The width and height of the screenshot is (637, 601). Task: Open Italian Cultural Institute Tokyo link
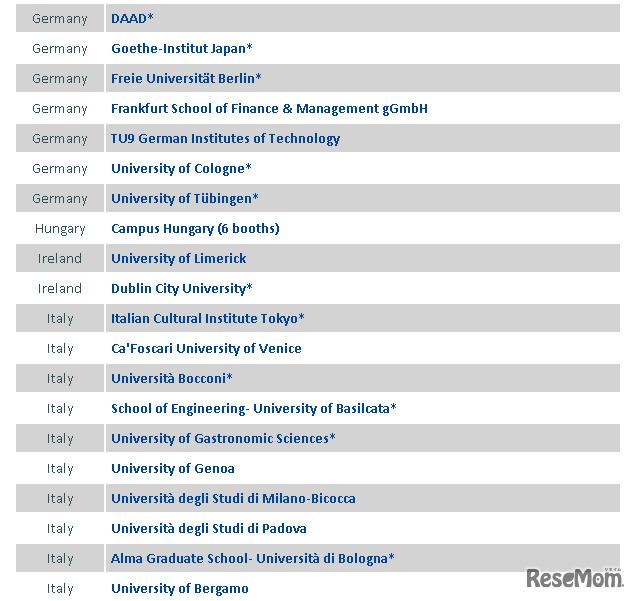pos(207,318)
